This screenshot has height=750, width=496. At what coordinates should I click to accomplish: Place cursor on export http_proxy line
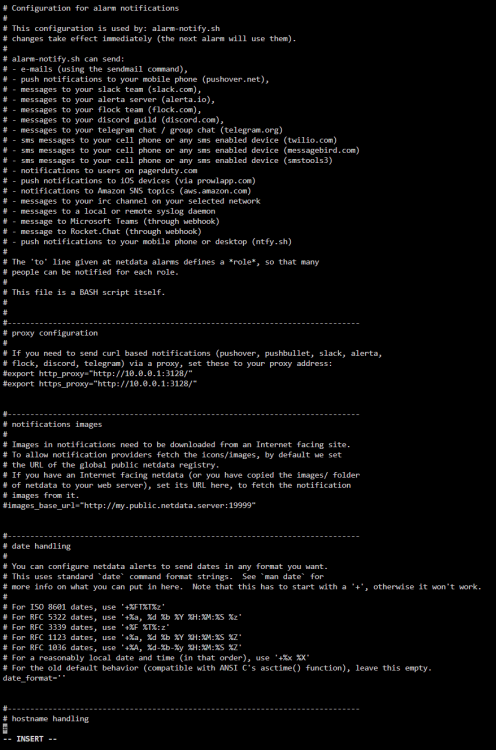tap(98, 373)
